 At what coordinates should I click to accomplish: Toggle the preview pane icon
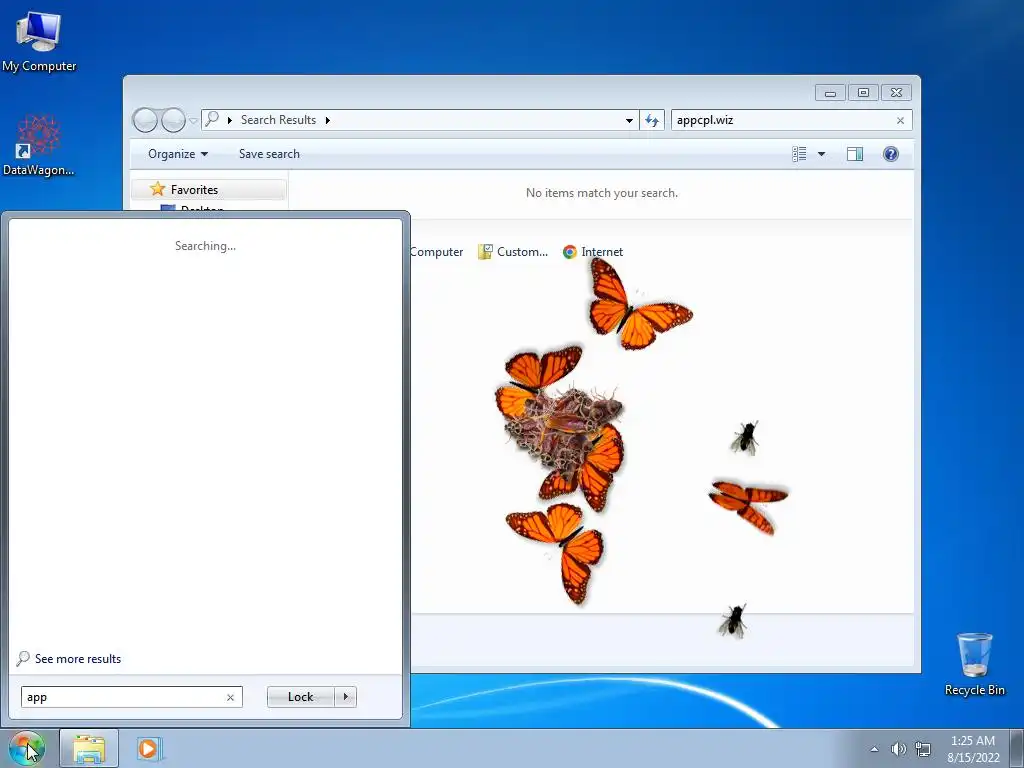pos(855,154)
